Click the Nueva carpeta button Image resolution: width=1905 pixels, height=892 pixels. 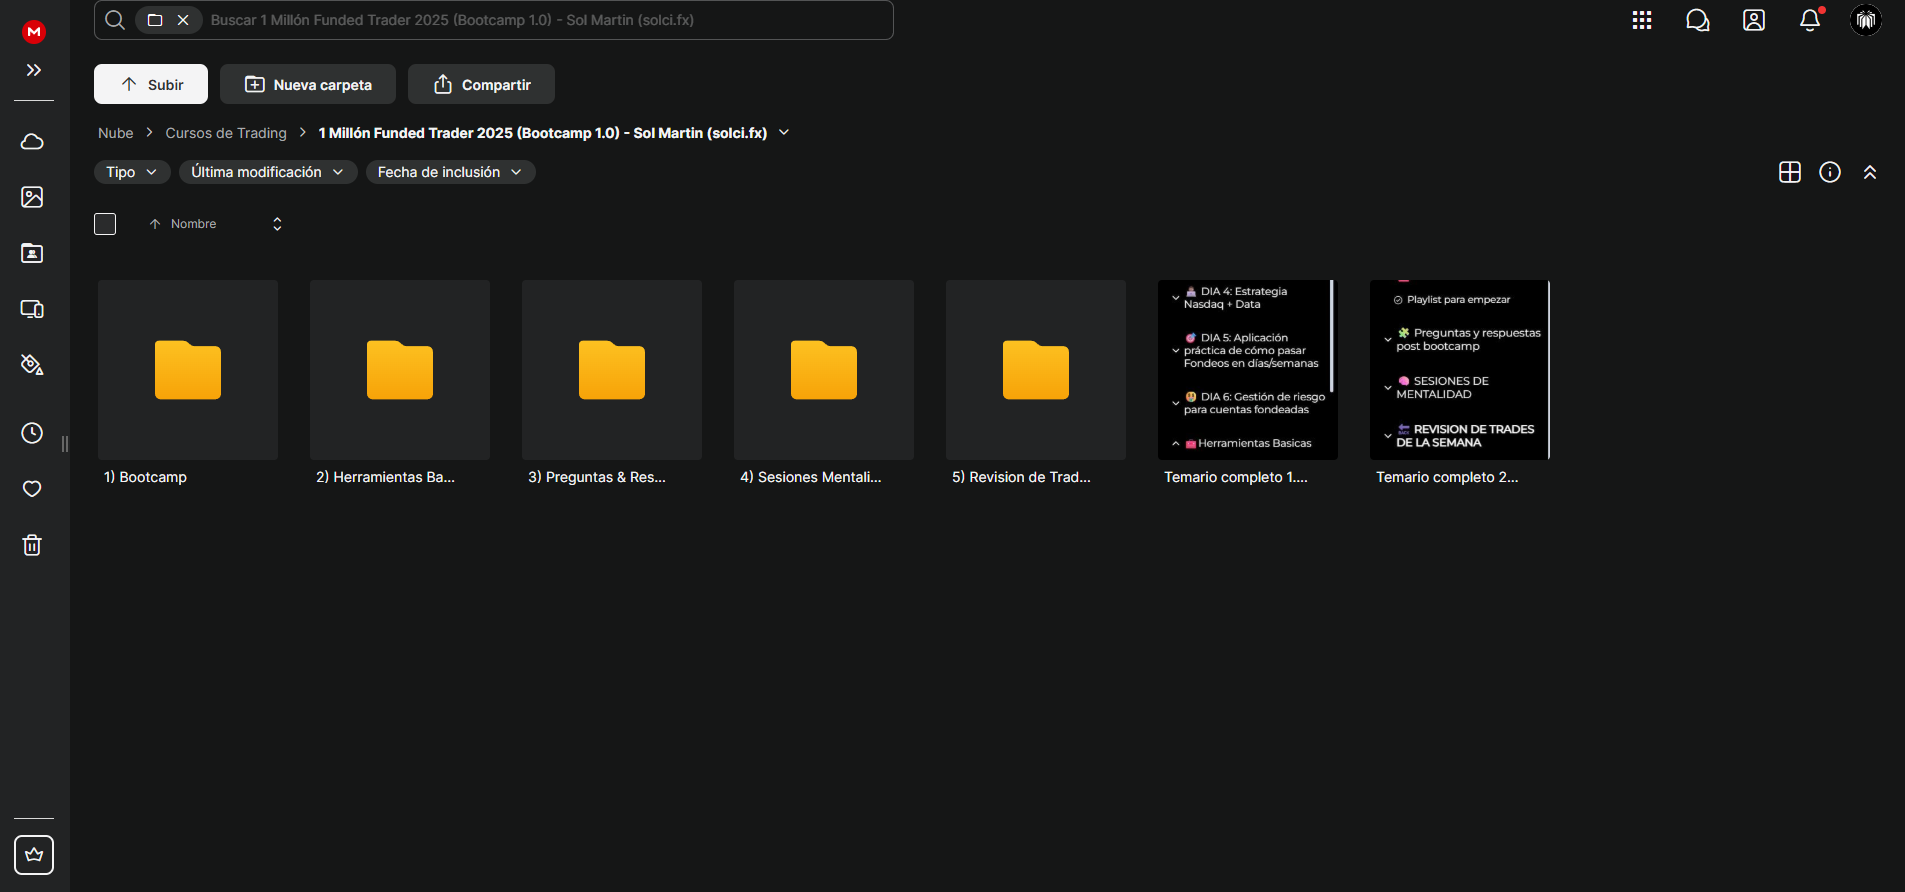[308, 84]
